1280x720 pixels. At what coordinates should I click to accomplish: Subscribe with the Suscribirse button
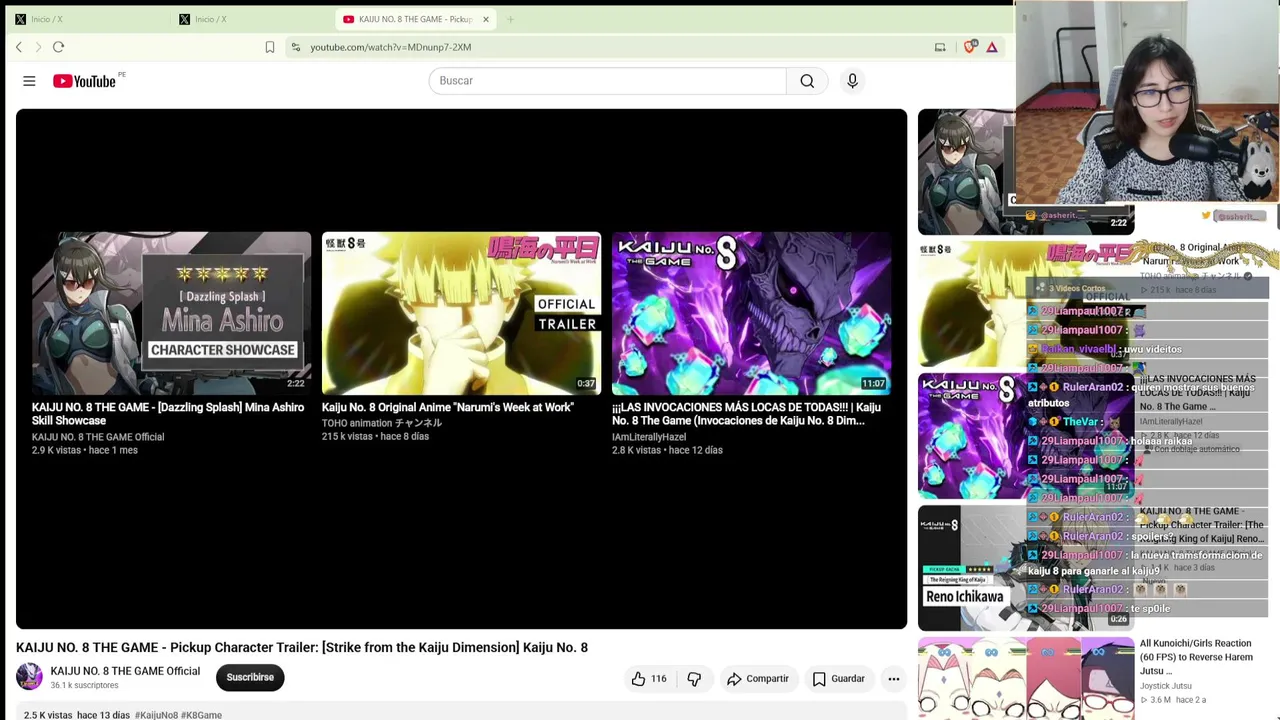tap(250, 678)
